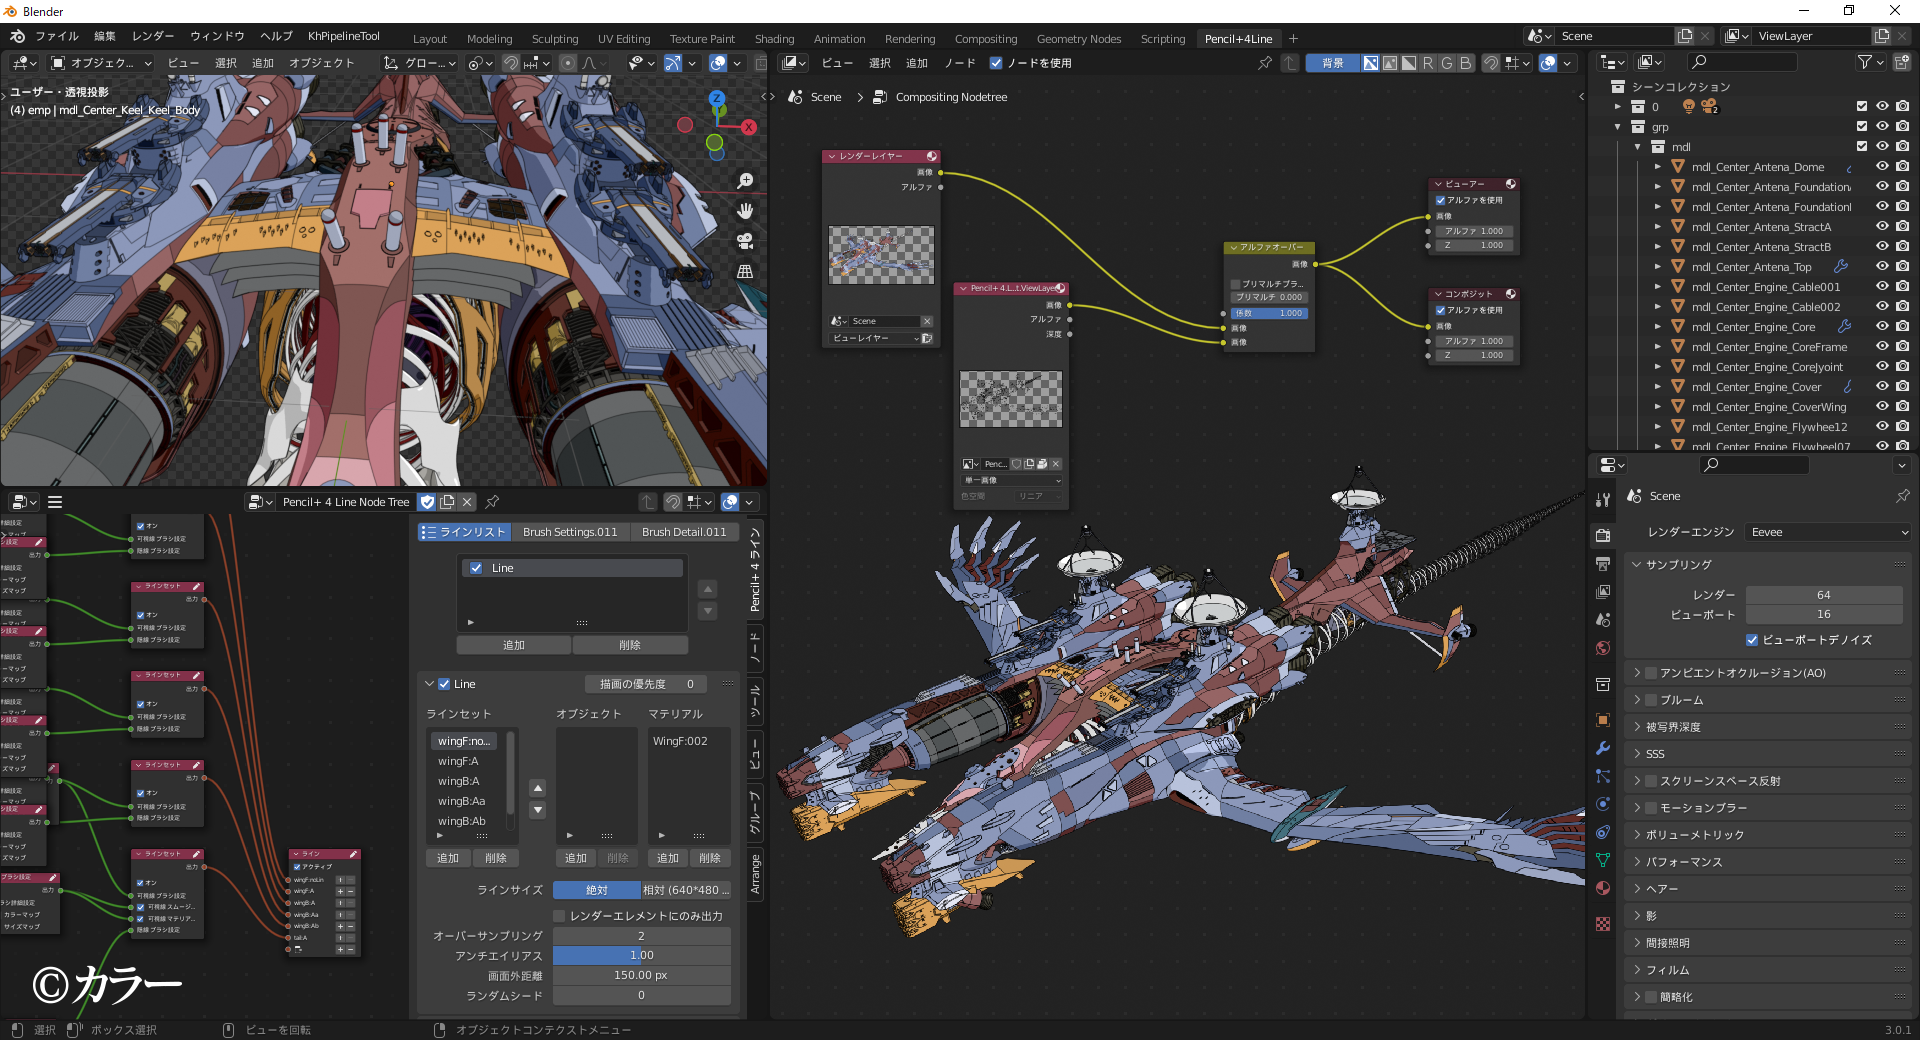Image resolution: width=1920 pixels, height=1040 pixels.
Task: Disable the viewport denoise checkbox
Action: click(1752, 640)
